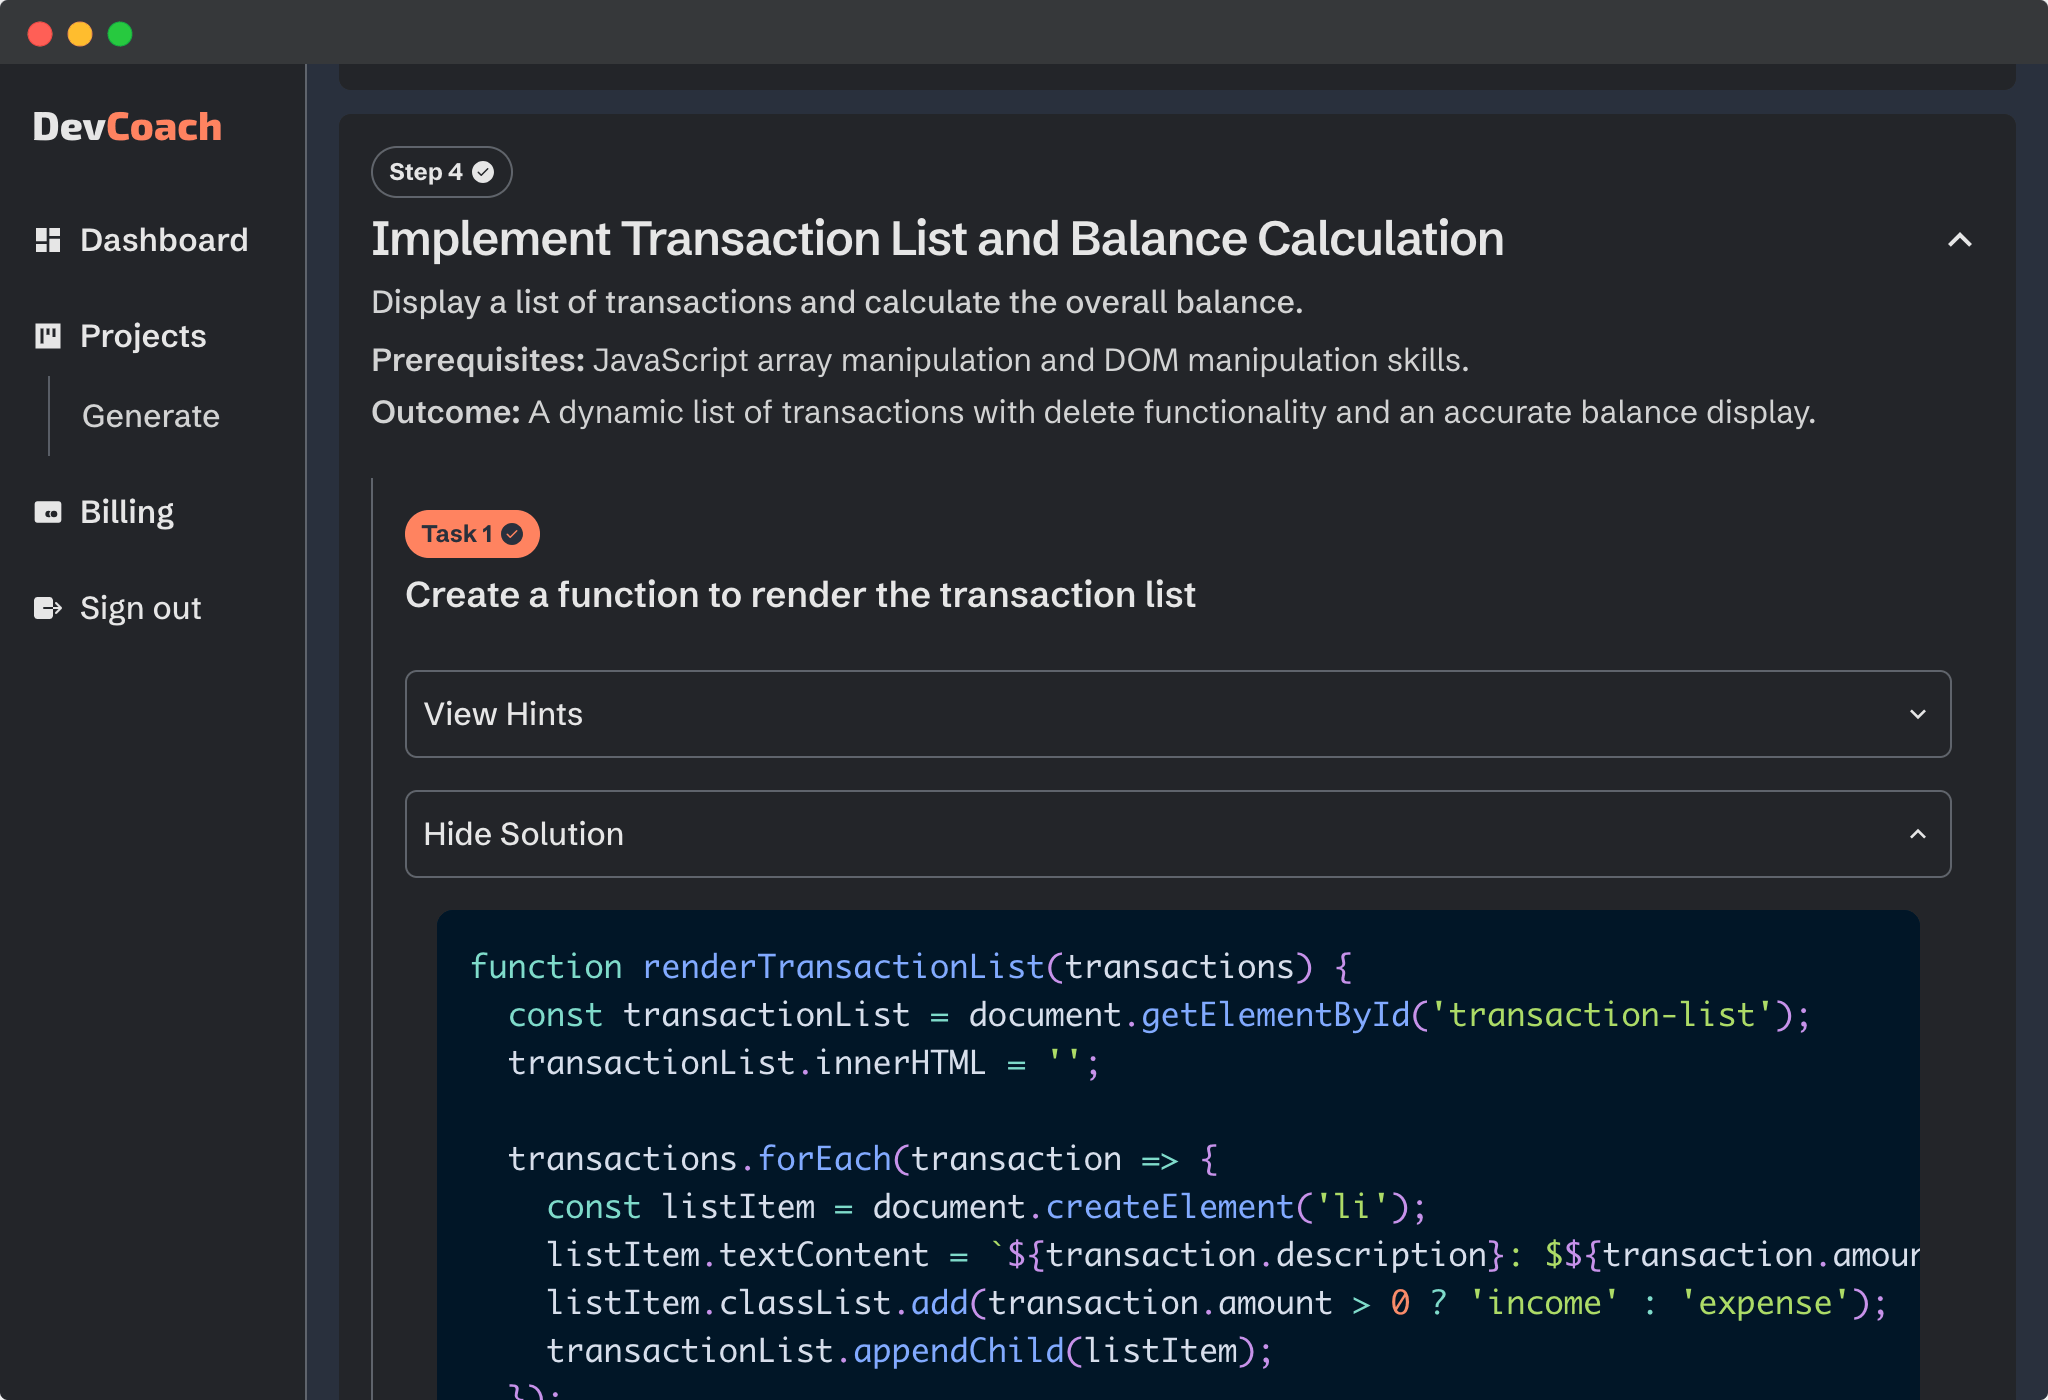Click the checkmark icon on the Task 1 badge
This screenshot has height=1400, width=2048.
pos(514,534)
